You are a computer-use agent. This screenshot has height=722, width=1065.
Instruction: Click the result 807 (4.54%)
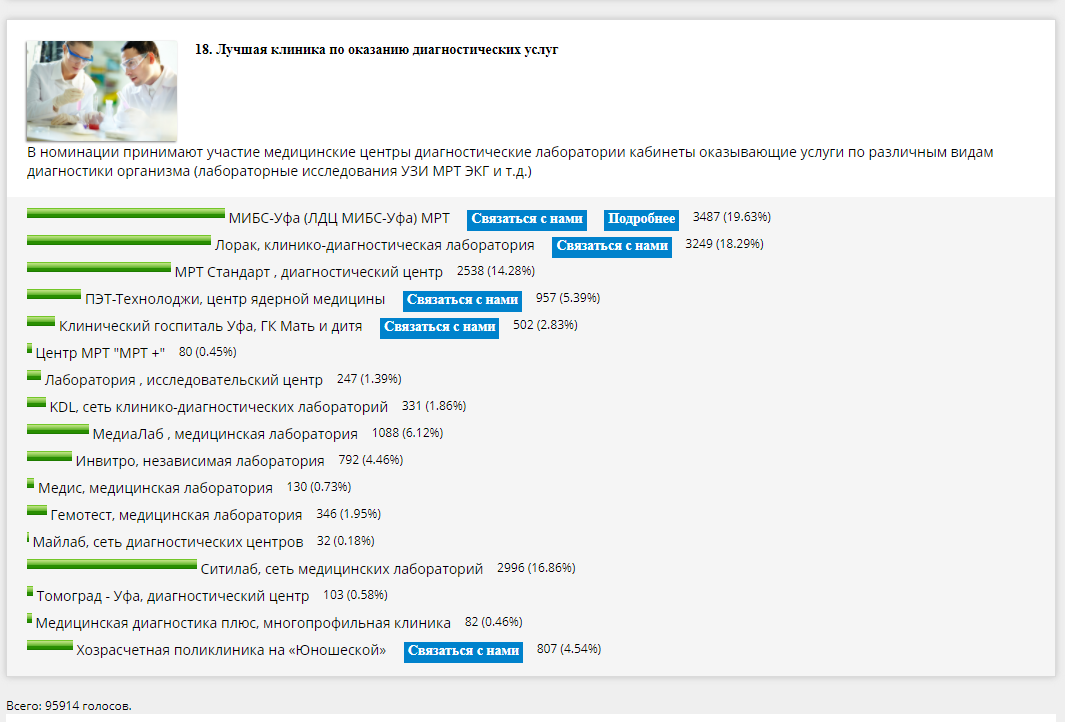(x=568, y=649)
